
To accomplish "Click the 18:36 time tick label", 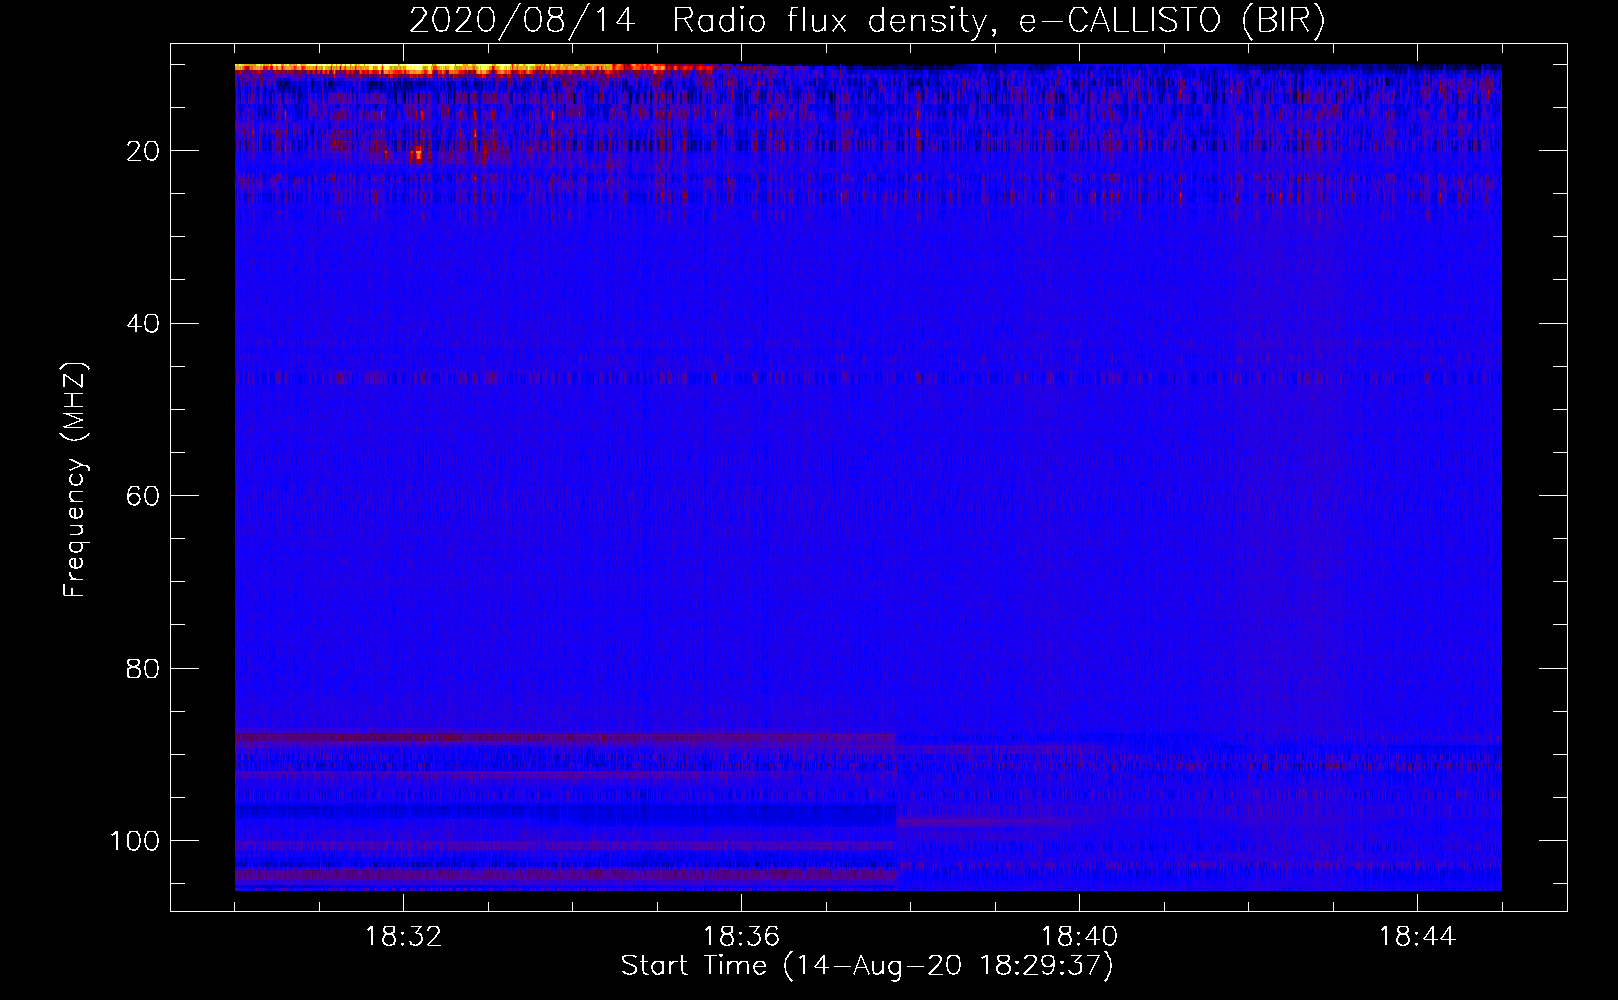I will 741,937.
